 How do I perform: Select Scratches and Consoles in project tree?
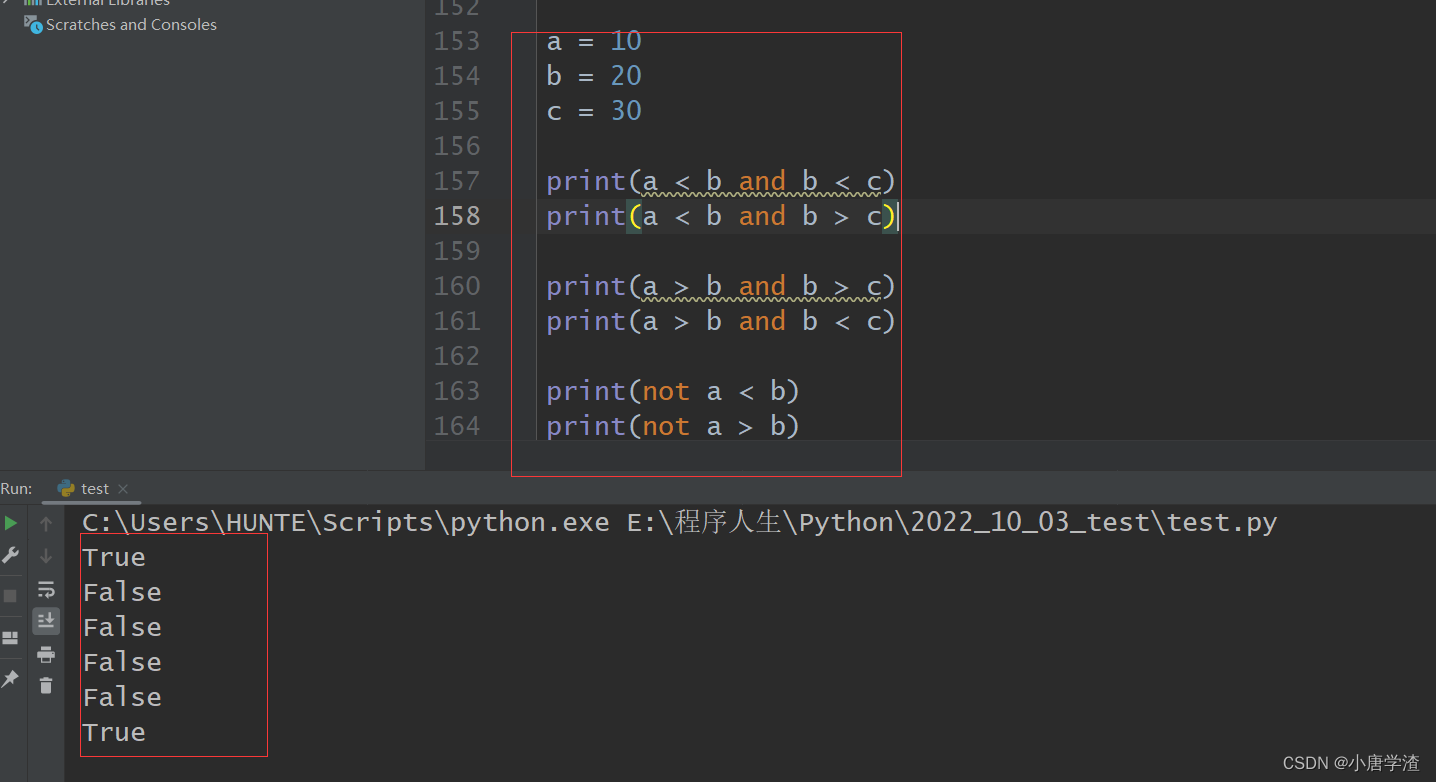(131, 24)
